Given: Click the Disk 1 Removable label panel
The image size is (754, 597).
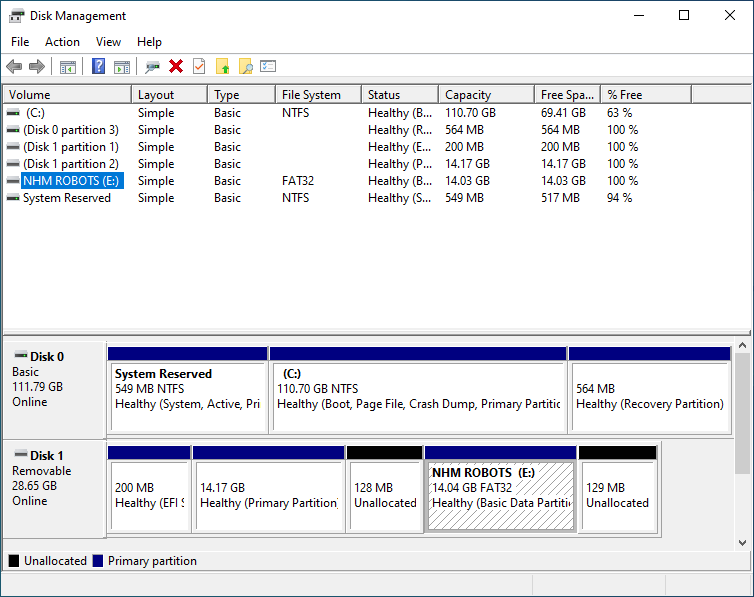Looking at the screenshot, I should 54,489.
